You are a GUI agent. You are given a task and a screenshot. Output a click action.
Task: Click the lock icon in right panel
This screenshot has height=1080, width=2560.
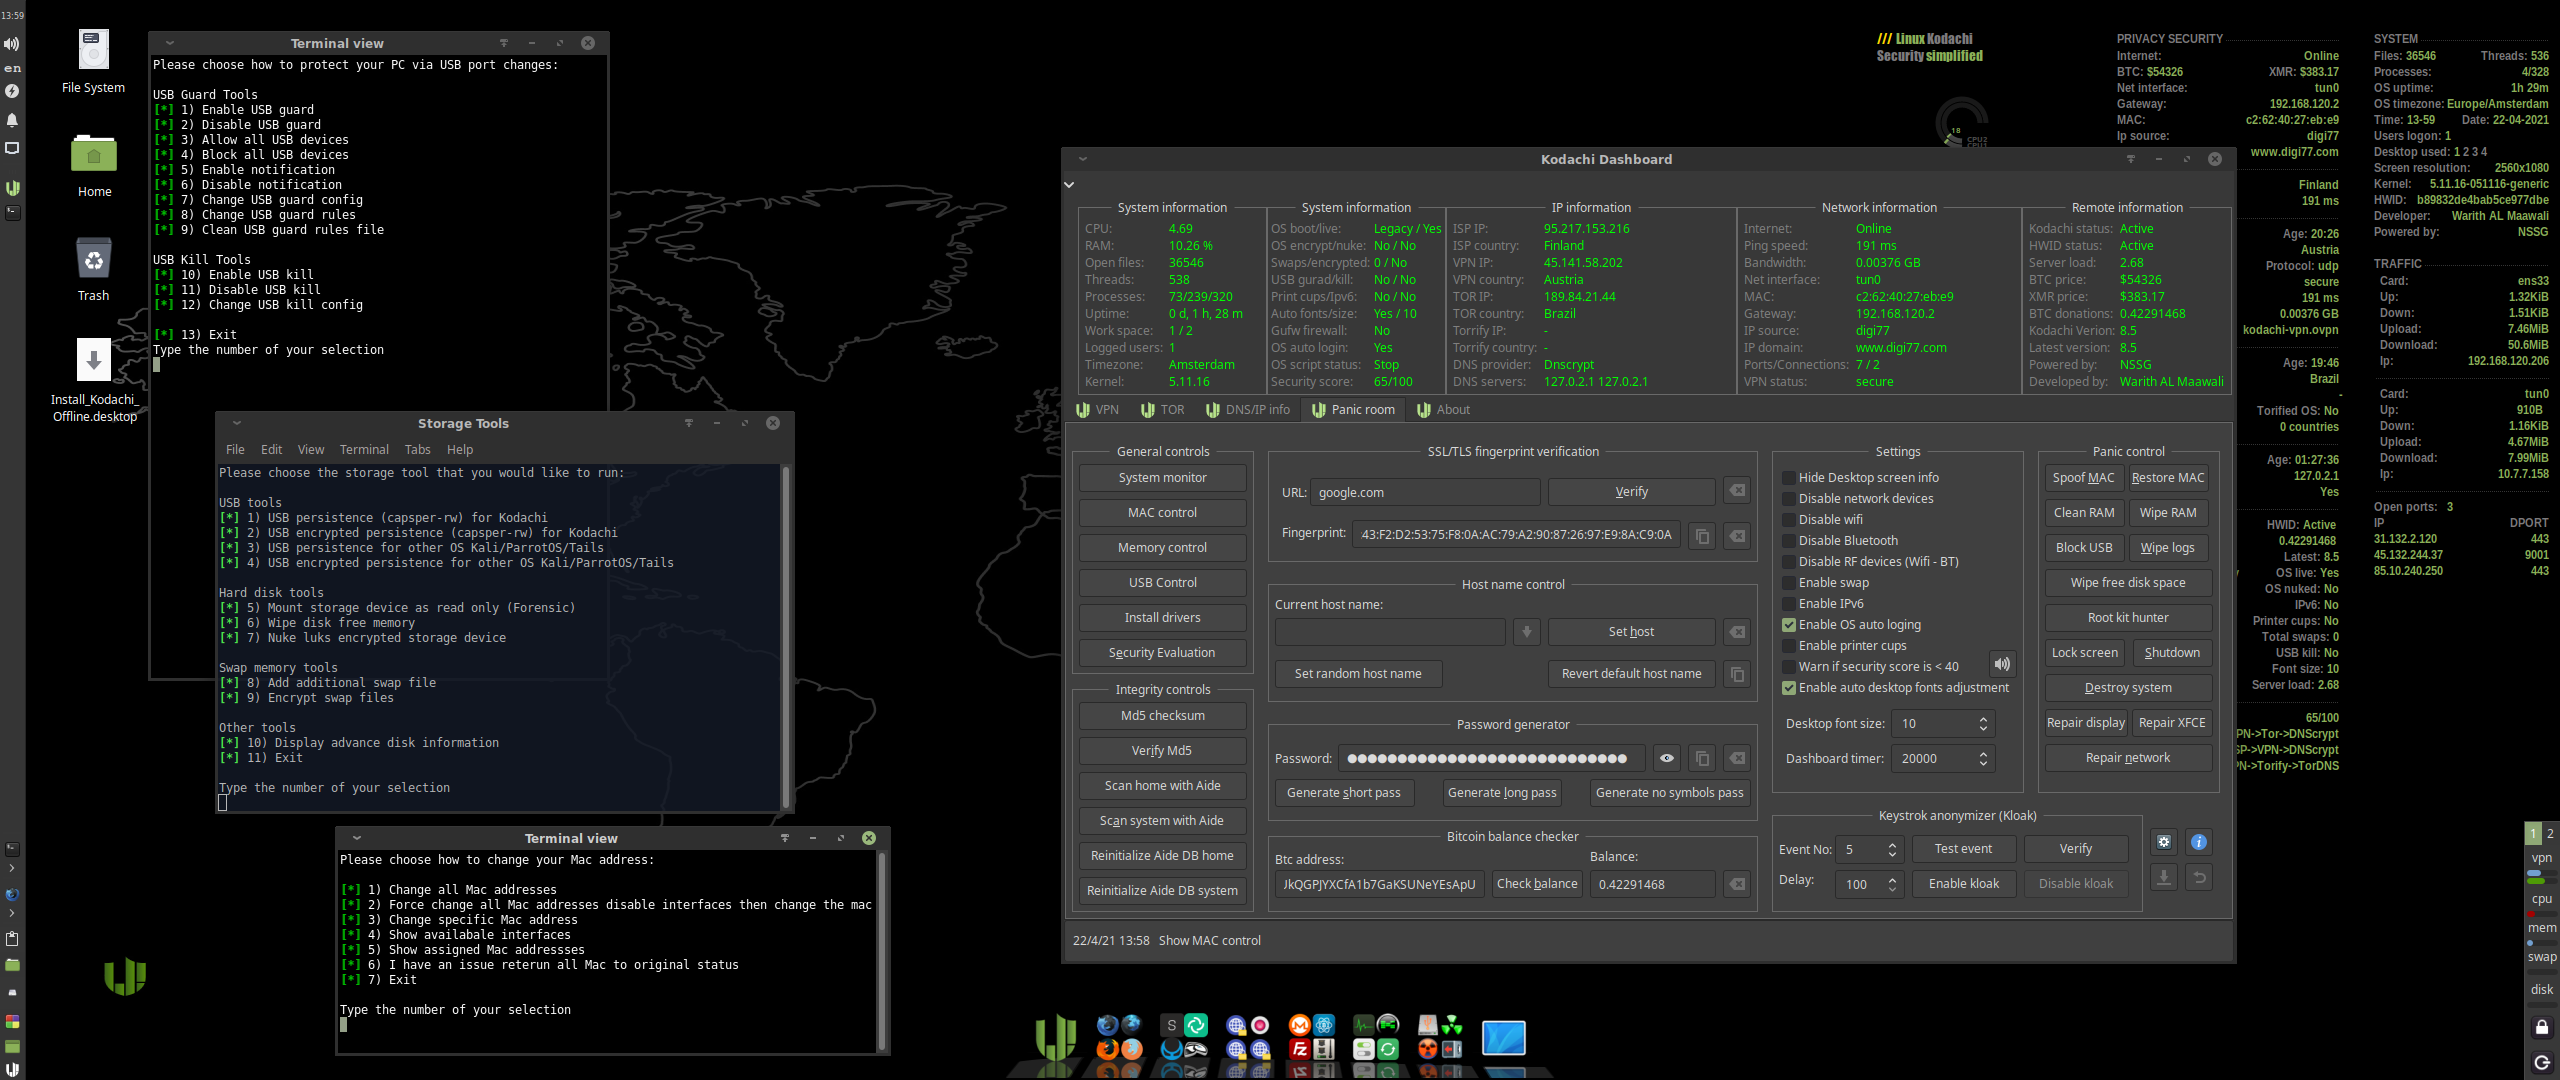[x=2542, y=1027]
